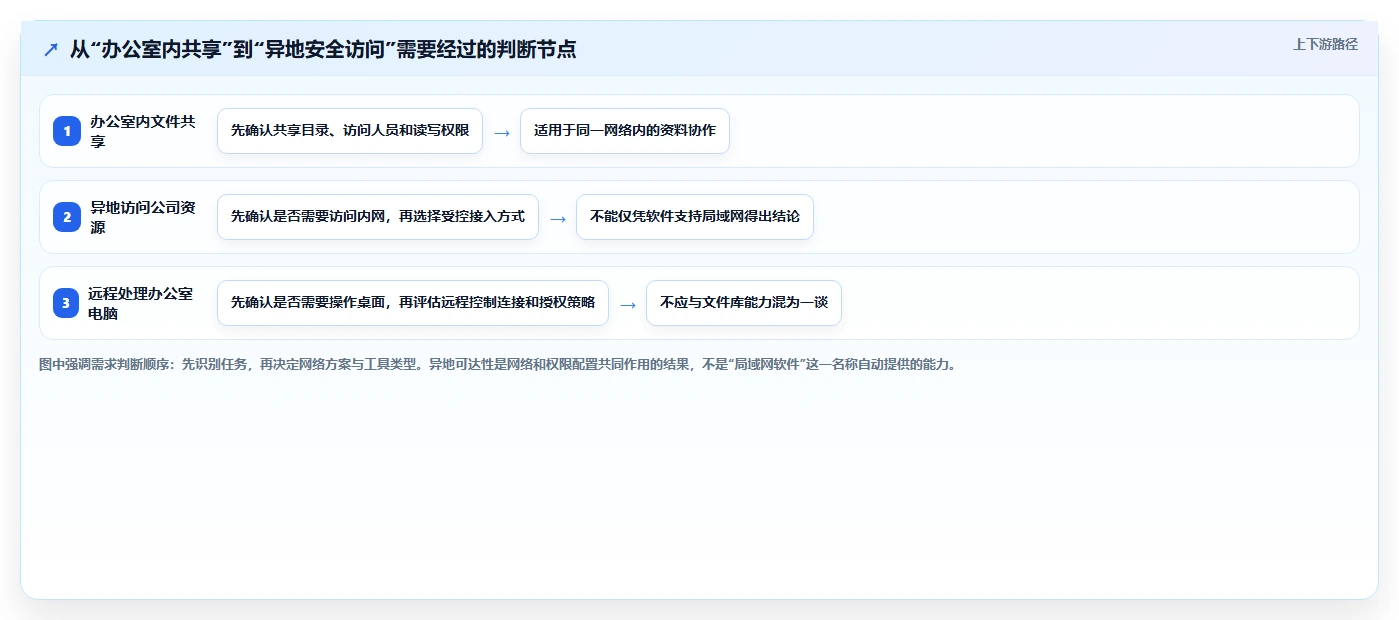Click the arrow icon beside the heading

51,49
